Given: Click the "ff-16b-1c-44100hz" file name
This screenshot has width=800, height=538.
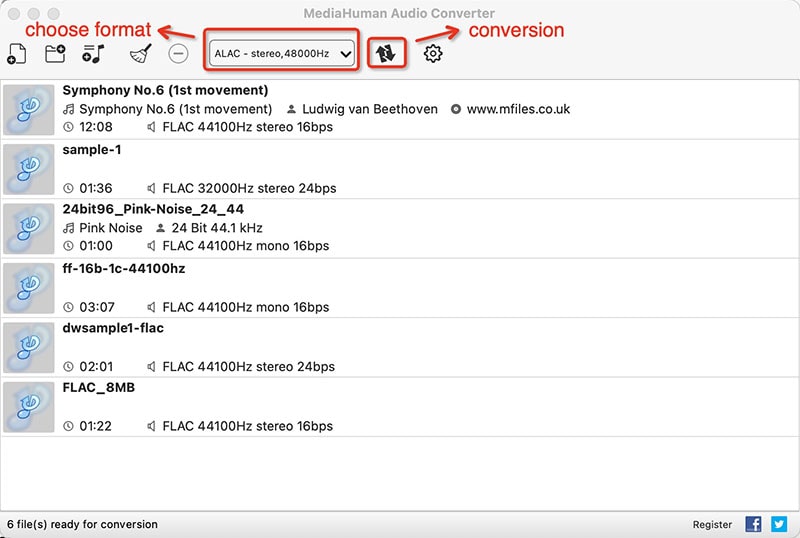Looking at the screenshot, I should (124, 269).
